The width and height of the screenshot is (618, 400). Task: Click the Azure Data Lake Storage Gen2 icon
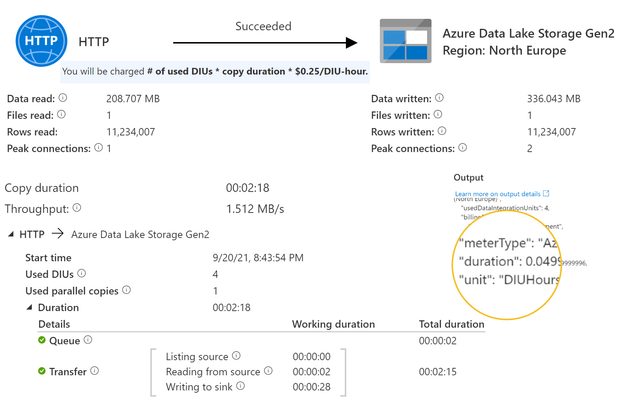point(406,41)
